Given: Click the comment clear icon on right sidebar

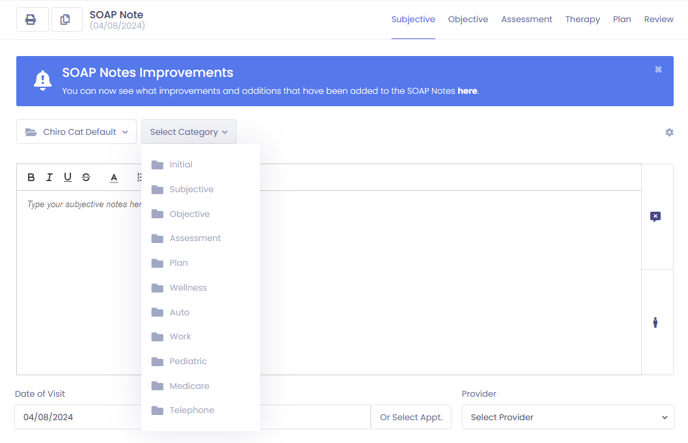Looking at the screenshot, I should click(655, 216).
